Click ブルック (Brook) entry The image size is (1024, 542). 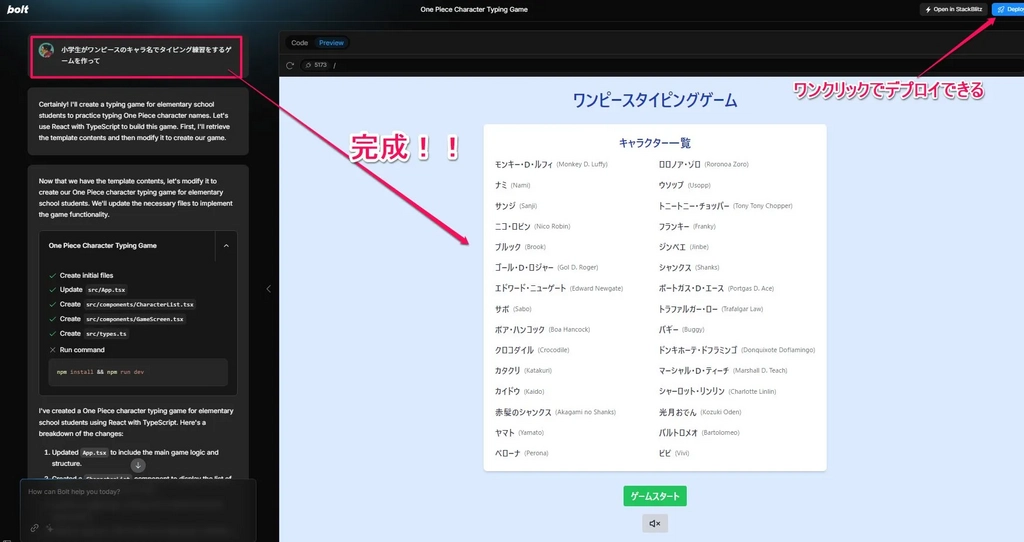[x=520, y=247]
